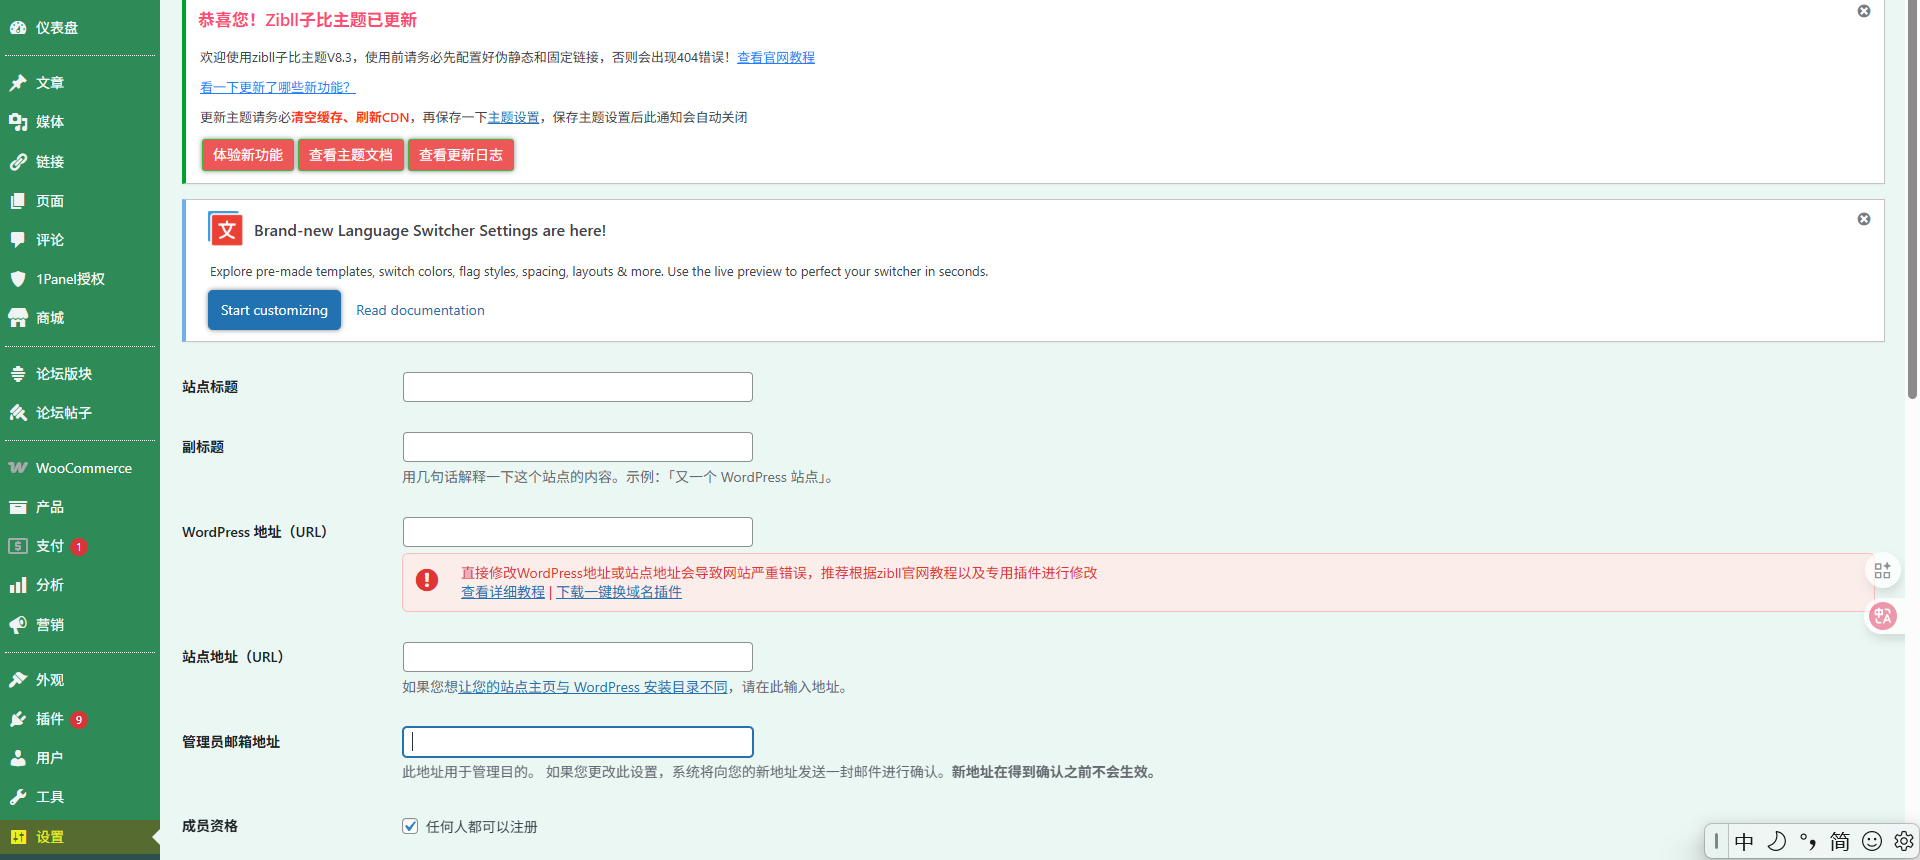This screenshot has height=860, width=1920.
Task: Focus the 站点标题 input field
Action: [578, 387]
